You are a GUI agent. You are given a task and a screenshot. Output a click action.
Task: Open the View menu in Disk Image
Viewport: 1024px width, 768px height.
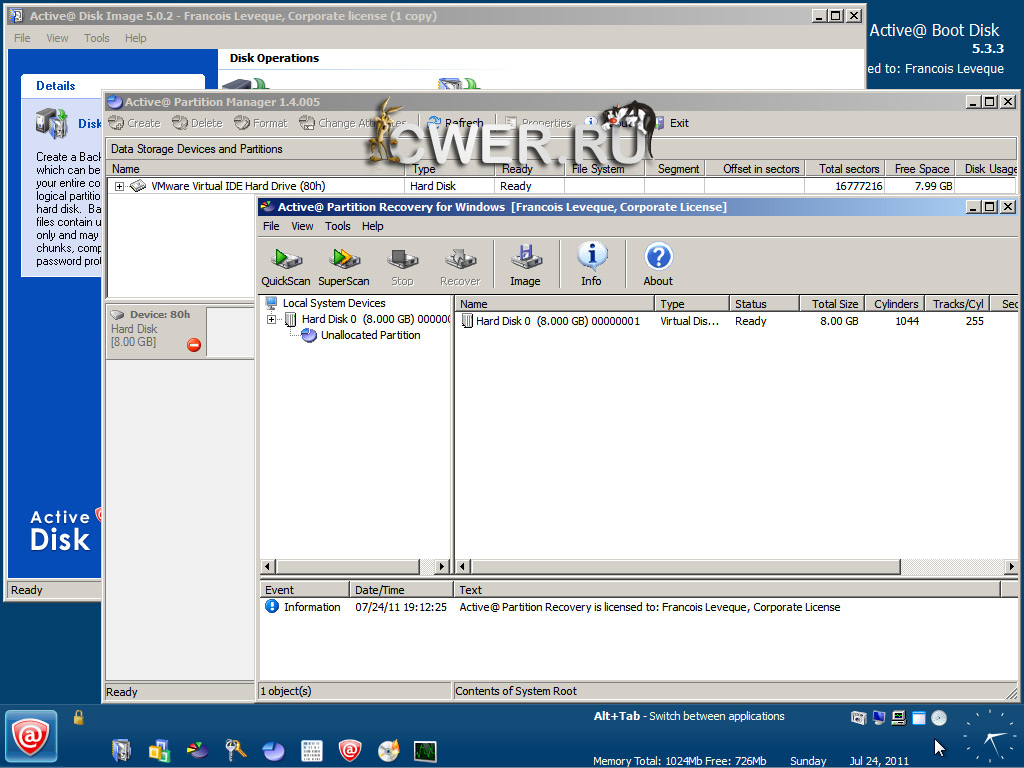pos(57,38)
